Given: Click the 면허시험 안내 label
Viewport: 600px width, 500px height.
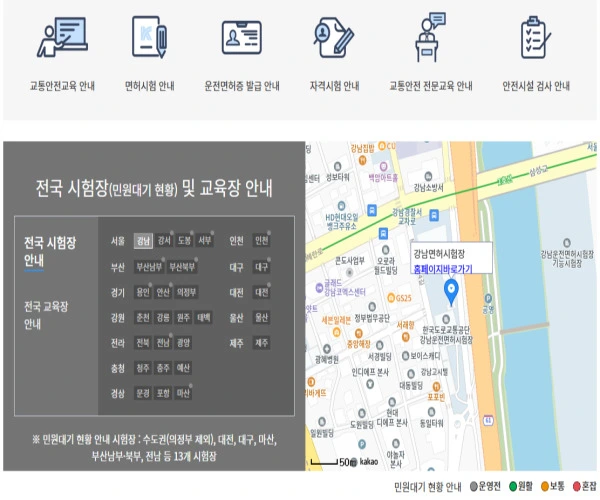Looking at the screenshot, I should click(x=150, y=86).
